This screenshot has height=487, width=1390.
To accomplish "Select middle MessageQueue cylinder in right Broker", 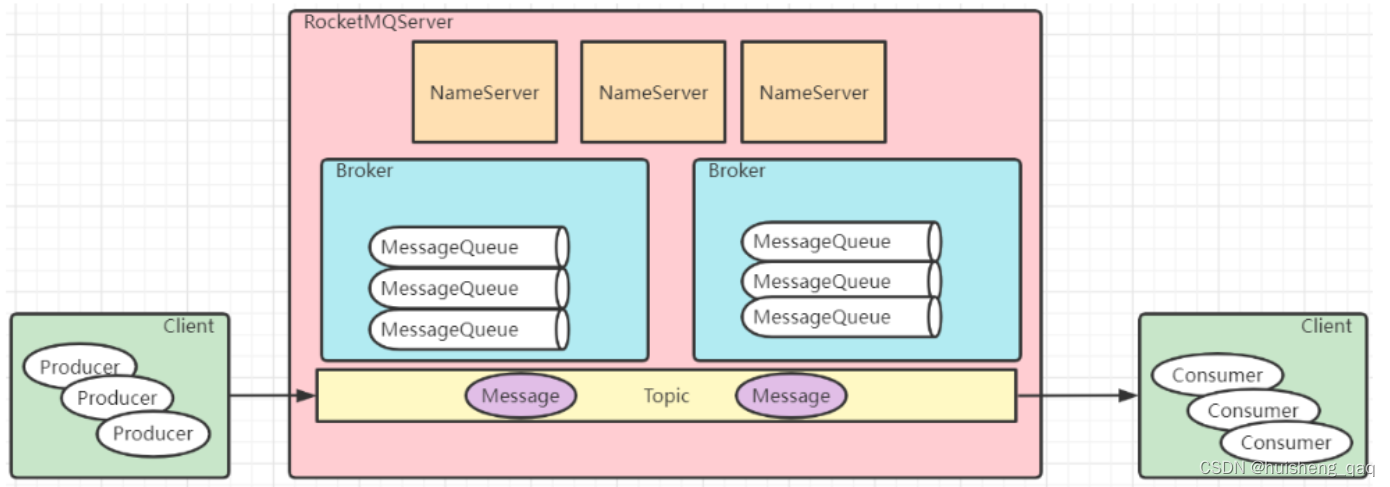I will [x=841, y=281].
